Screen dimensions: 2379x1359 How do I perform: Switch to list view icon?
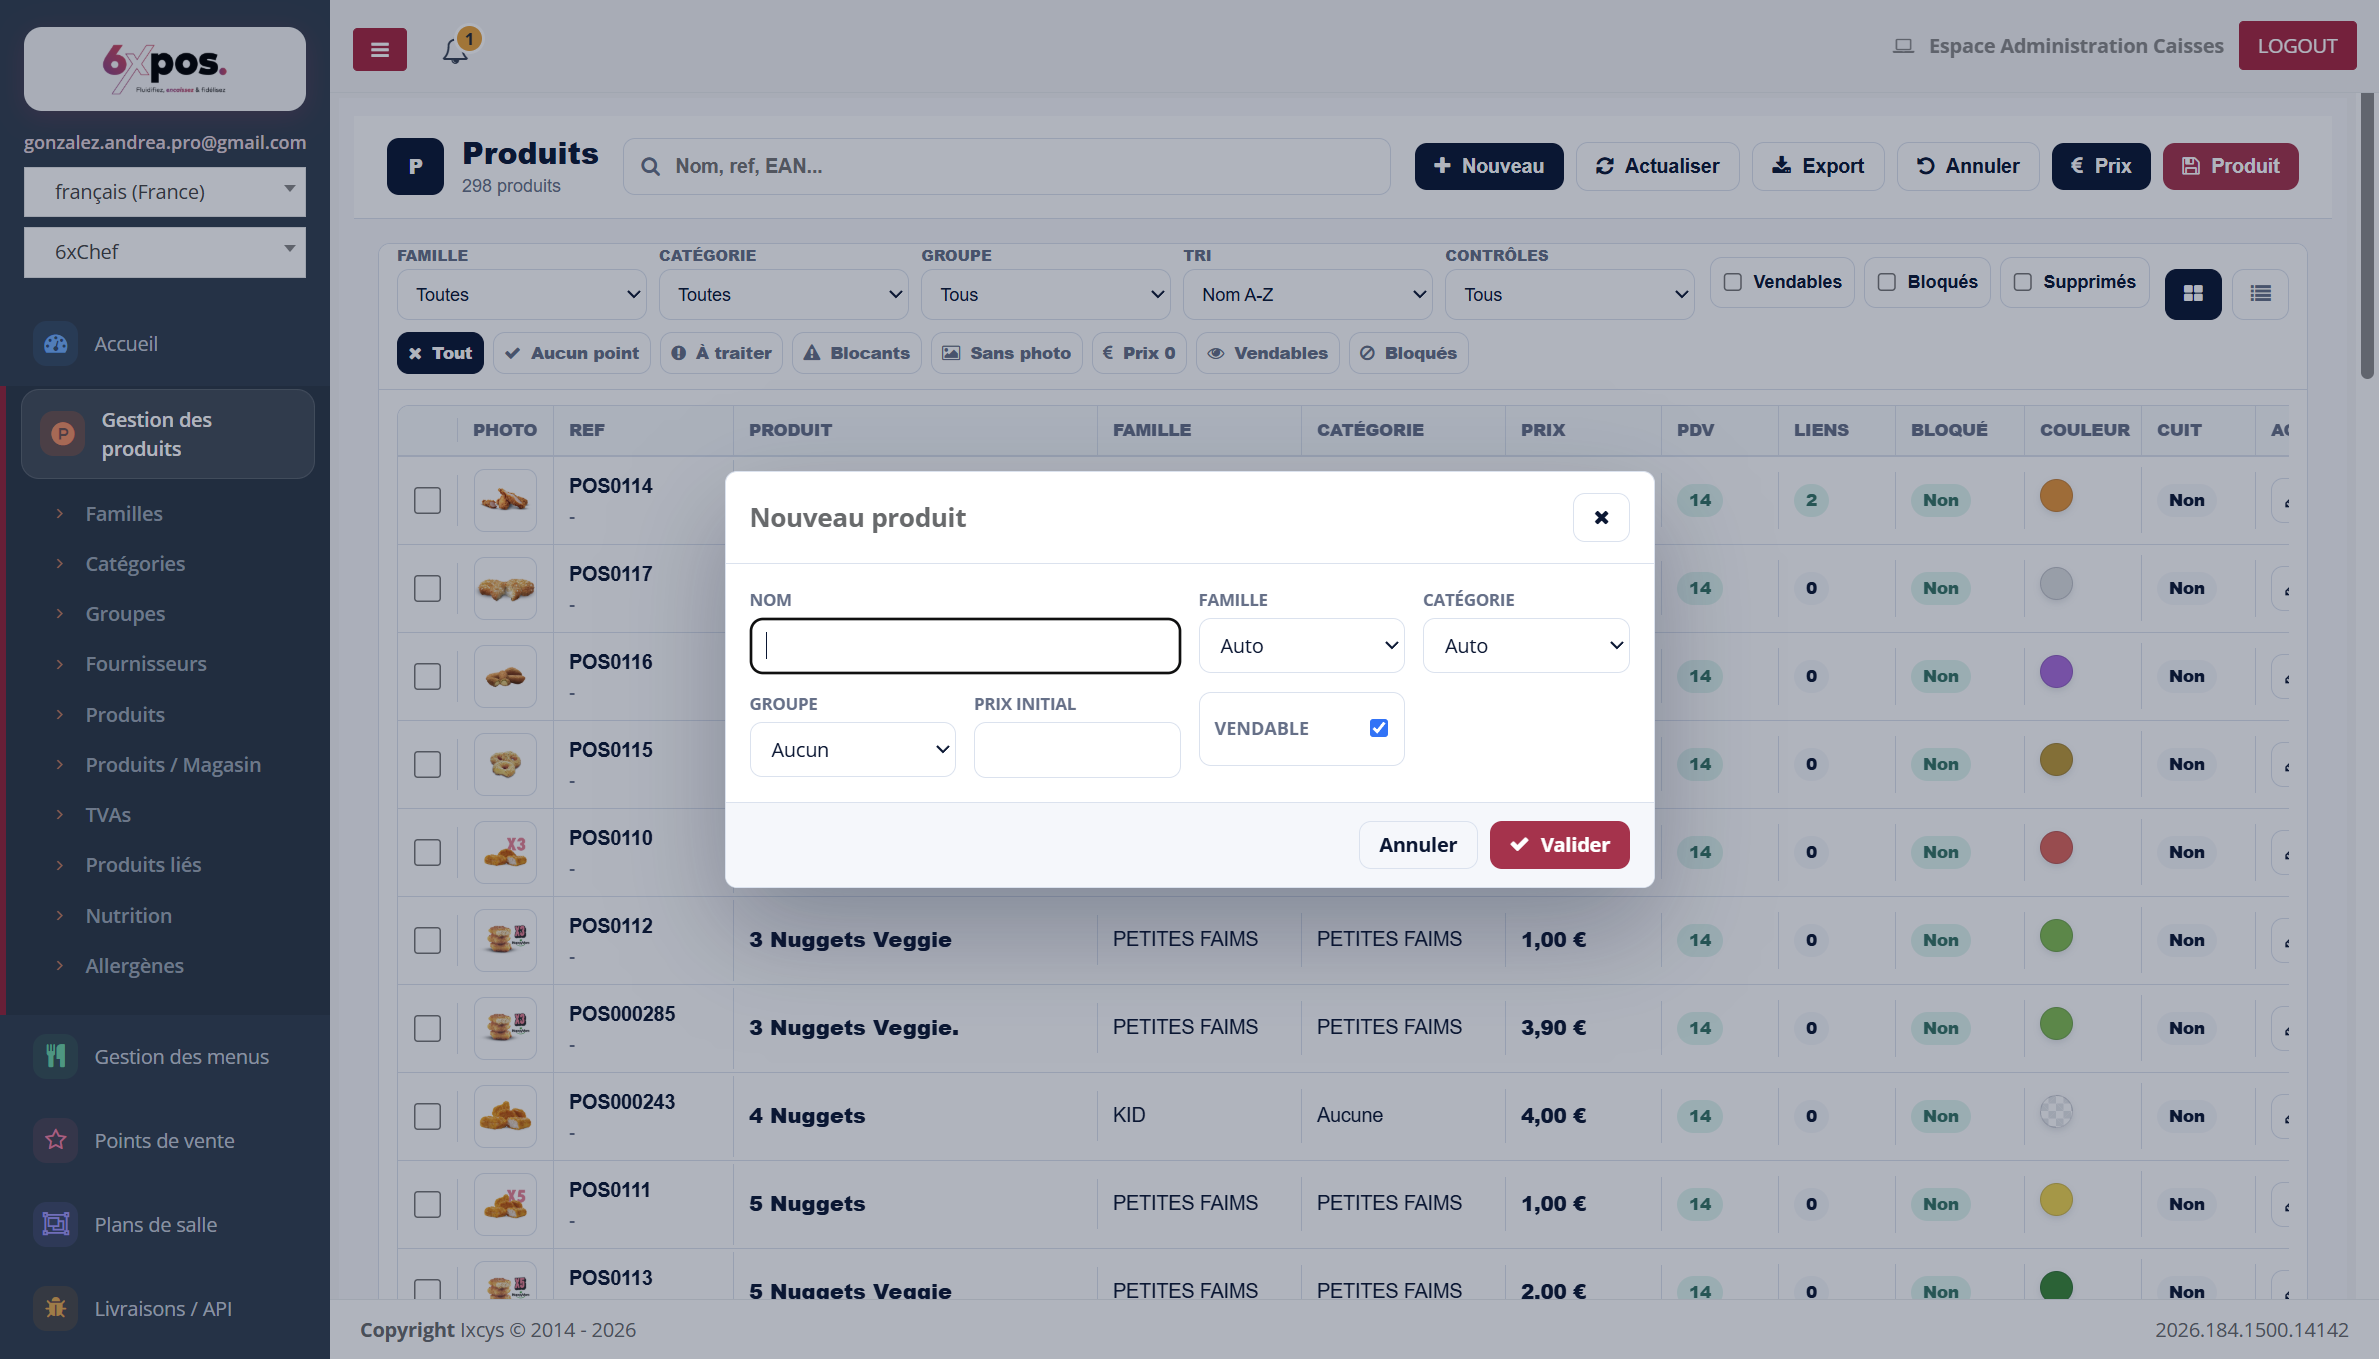click(2260, 294)
